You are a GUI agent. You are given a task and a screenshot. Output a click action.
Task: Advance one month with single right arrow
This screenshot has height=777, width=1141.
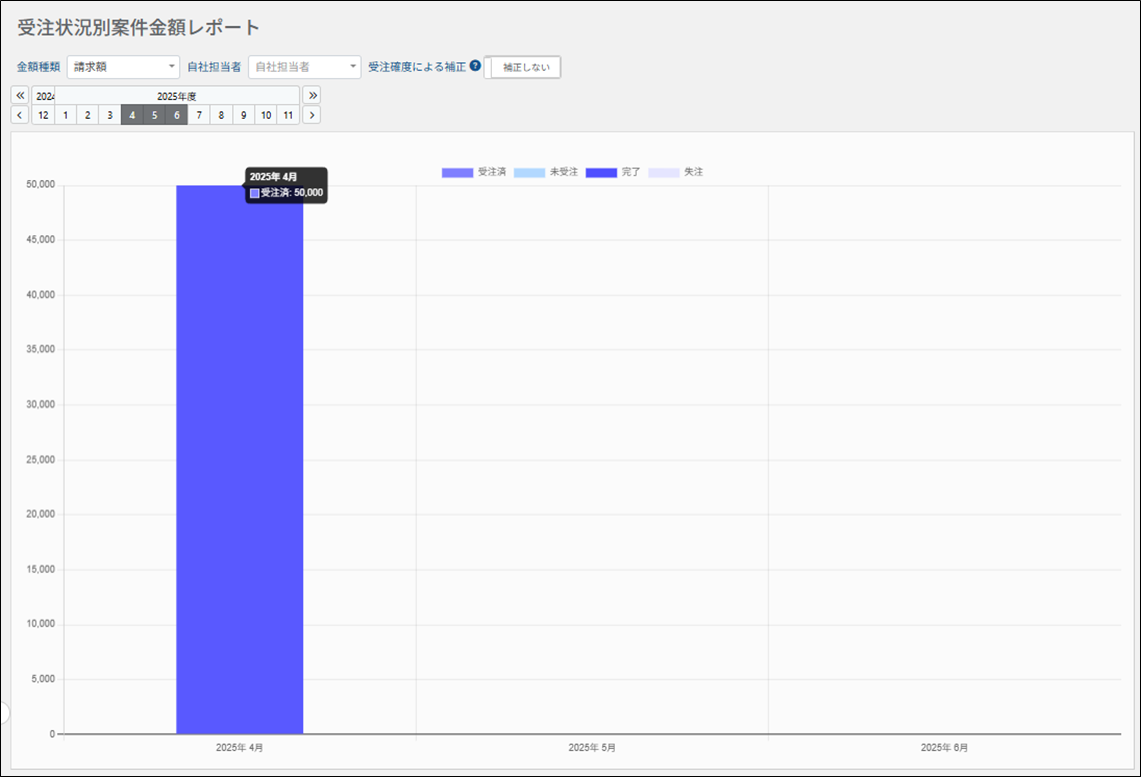[312, 115]
